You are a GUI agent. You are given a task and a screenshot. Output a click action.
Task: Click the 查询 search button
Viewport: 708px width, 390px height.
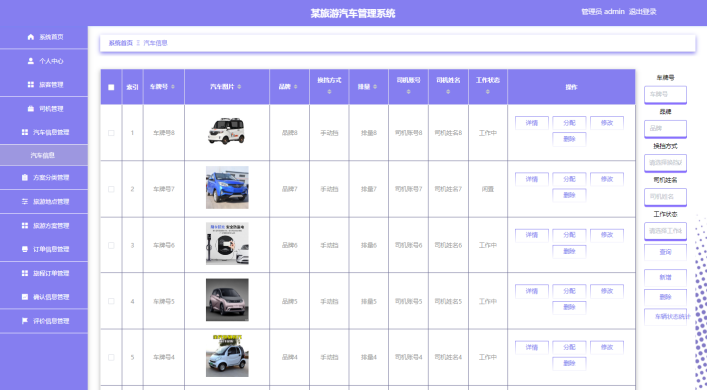click(x=665, y=252)
